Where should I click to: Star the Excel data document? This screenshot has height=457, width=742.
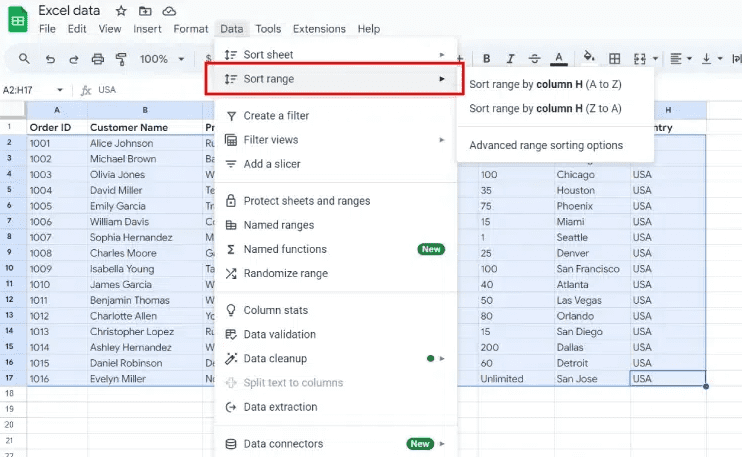(121, 10)
